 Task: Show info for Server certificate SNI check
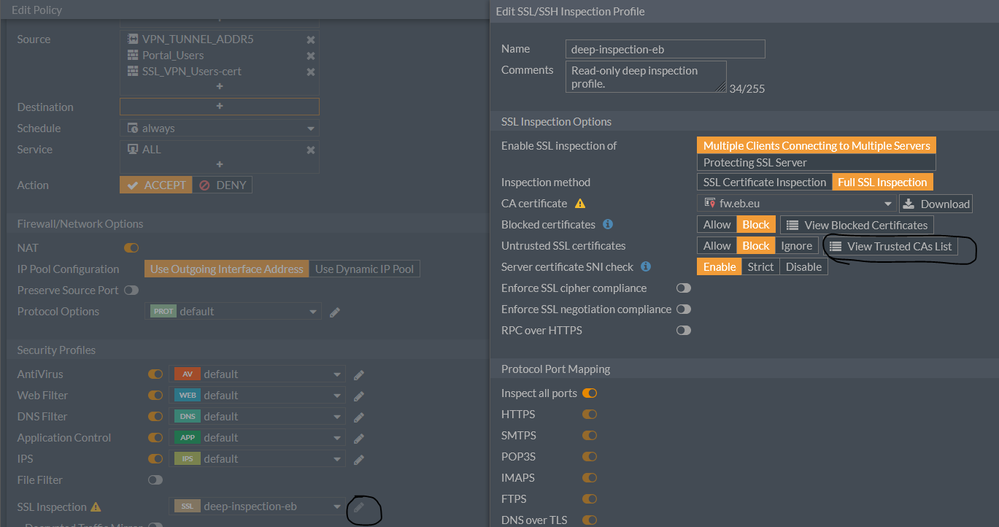click(x=646, y=267)
